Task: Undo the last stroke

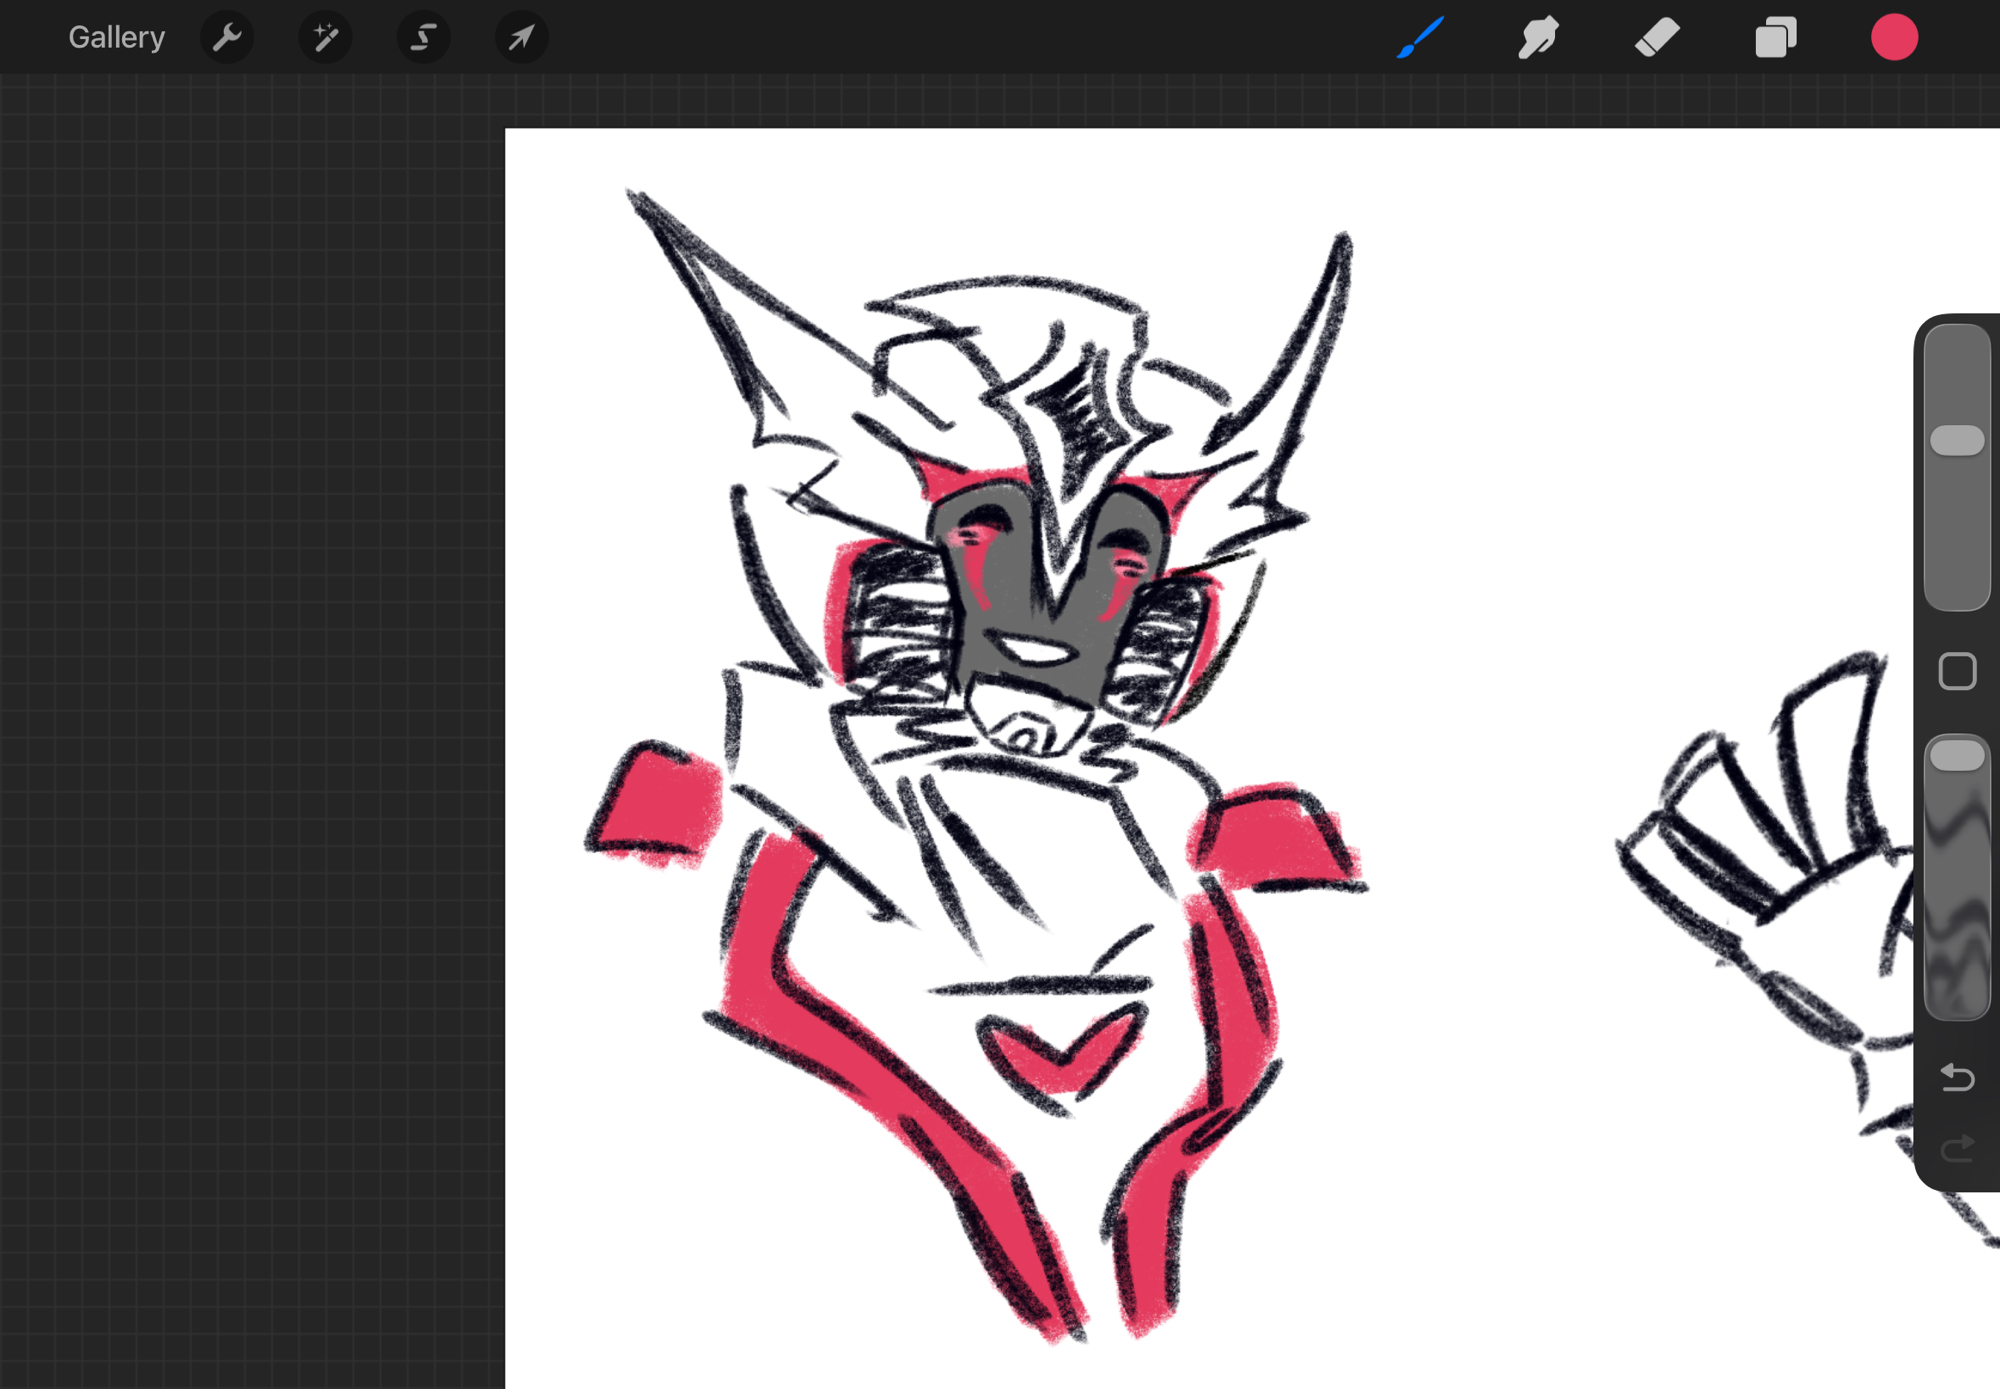Action: click(x=1957, y=1077)
